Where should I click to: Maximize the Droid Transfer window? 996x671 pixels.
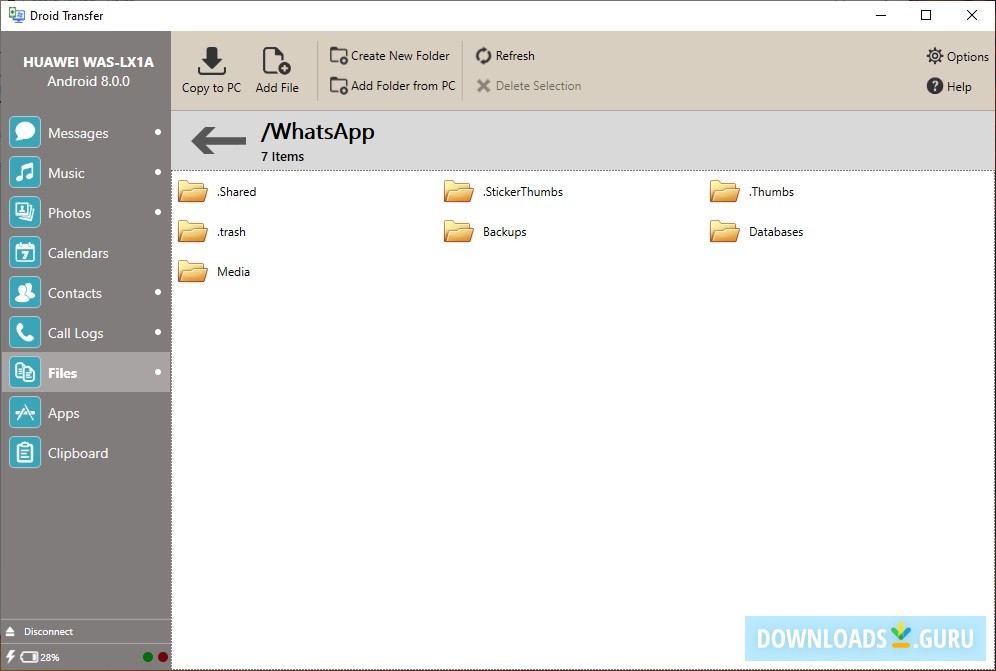(926, 15)
